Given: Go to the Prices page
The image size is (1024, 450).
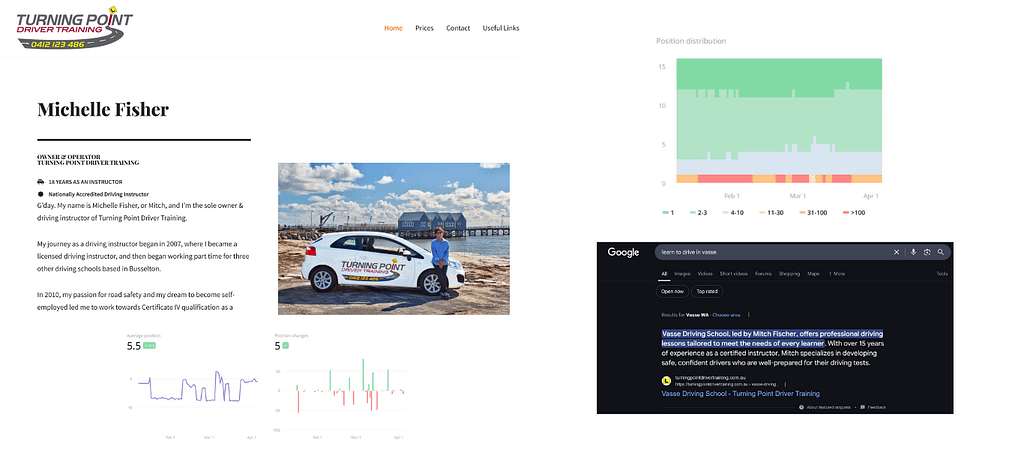Looking at the screenshot, I should click(x=424, y=28).
